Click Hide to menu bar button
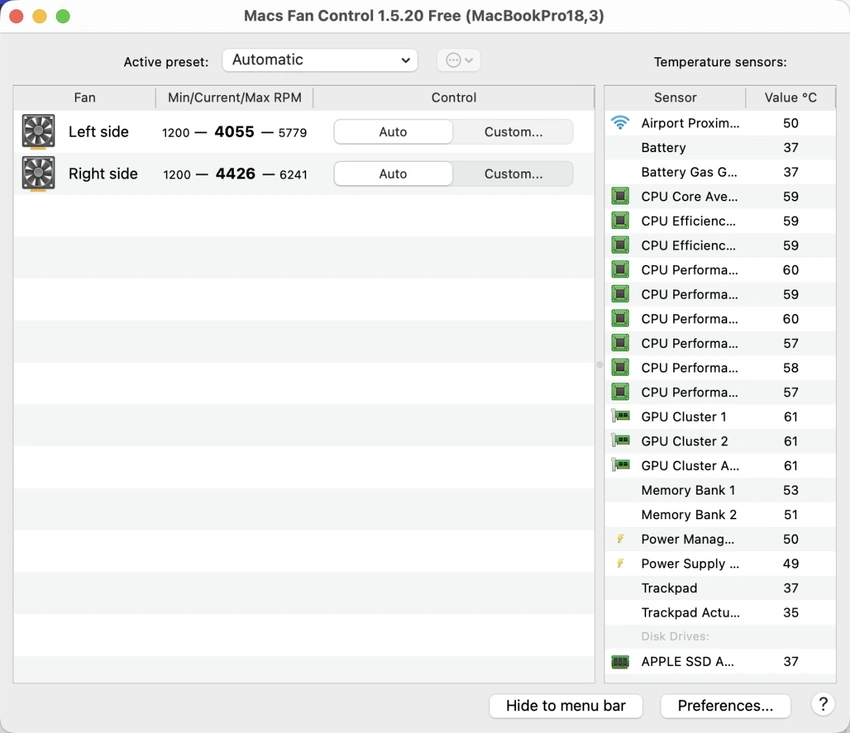 pos(566,706)
